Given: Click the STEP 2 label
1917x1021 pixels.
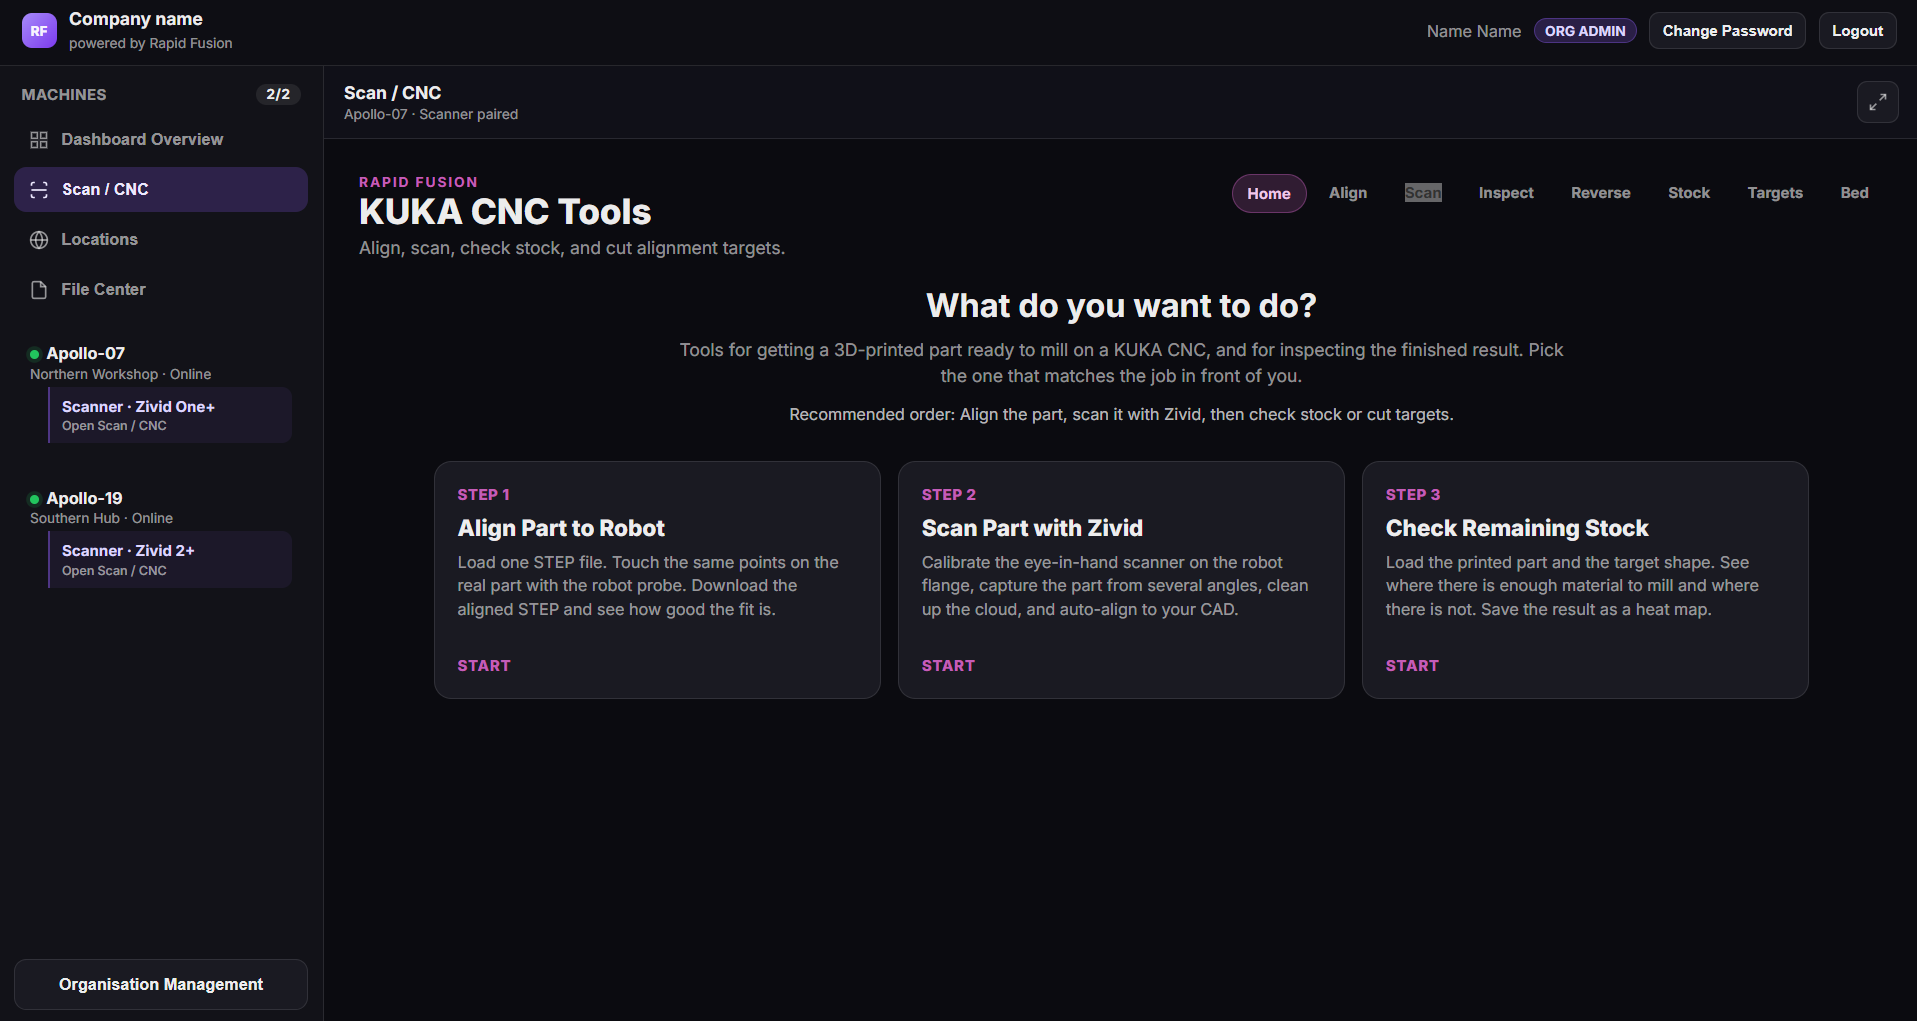Looking at the screenshot, I should click(x=949, y=495).
